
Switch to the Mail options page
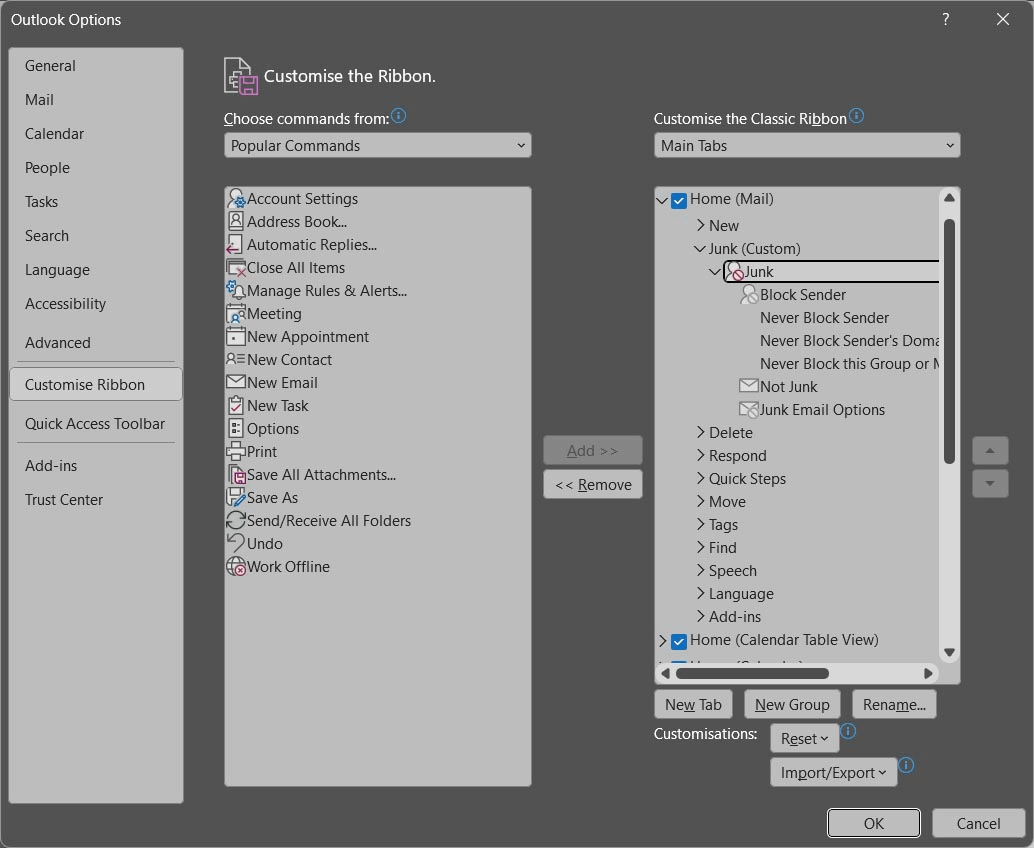click(96, 100)
